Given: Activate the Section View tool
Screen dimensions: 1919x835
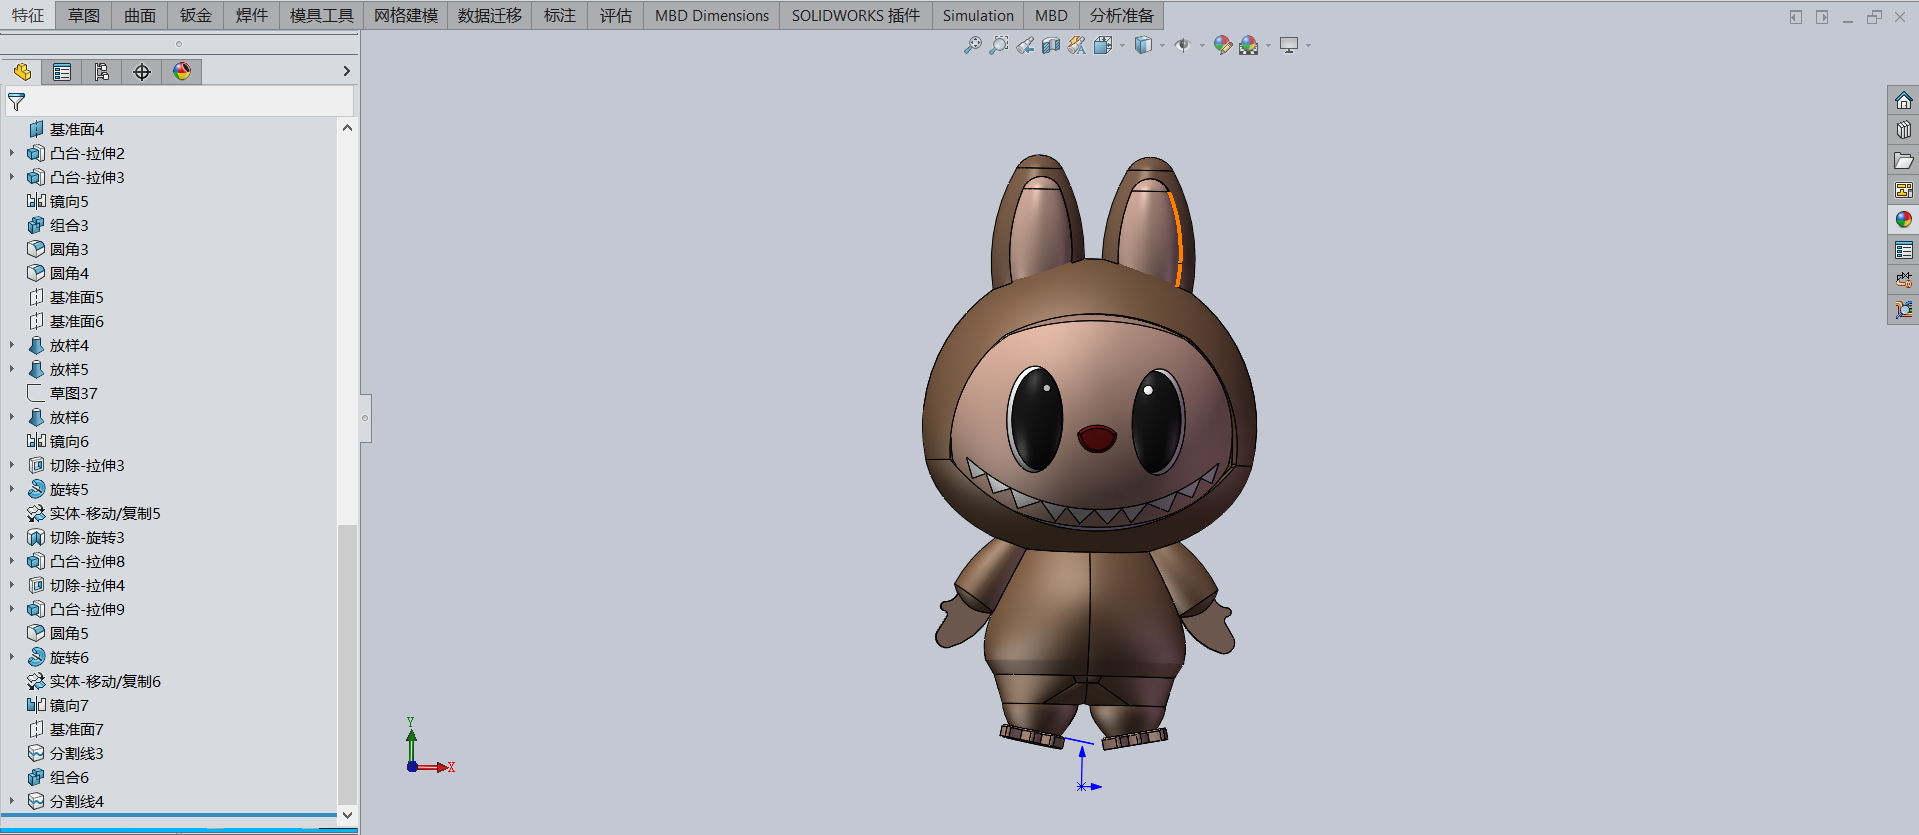Looking at the screenshot, I should [x=1050, y=45].
